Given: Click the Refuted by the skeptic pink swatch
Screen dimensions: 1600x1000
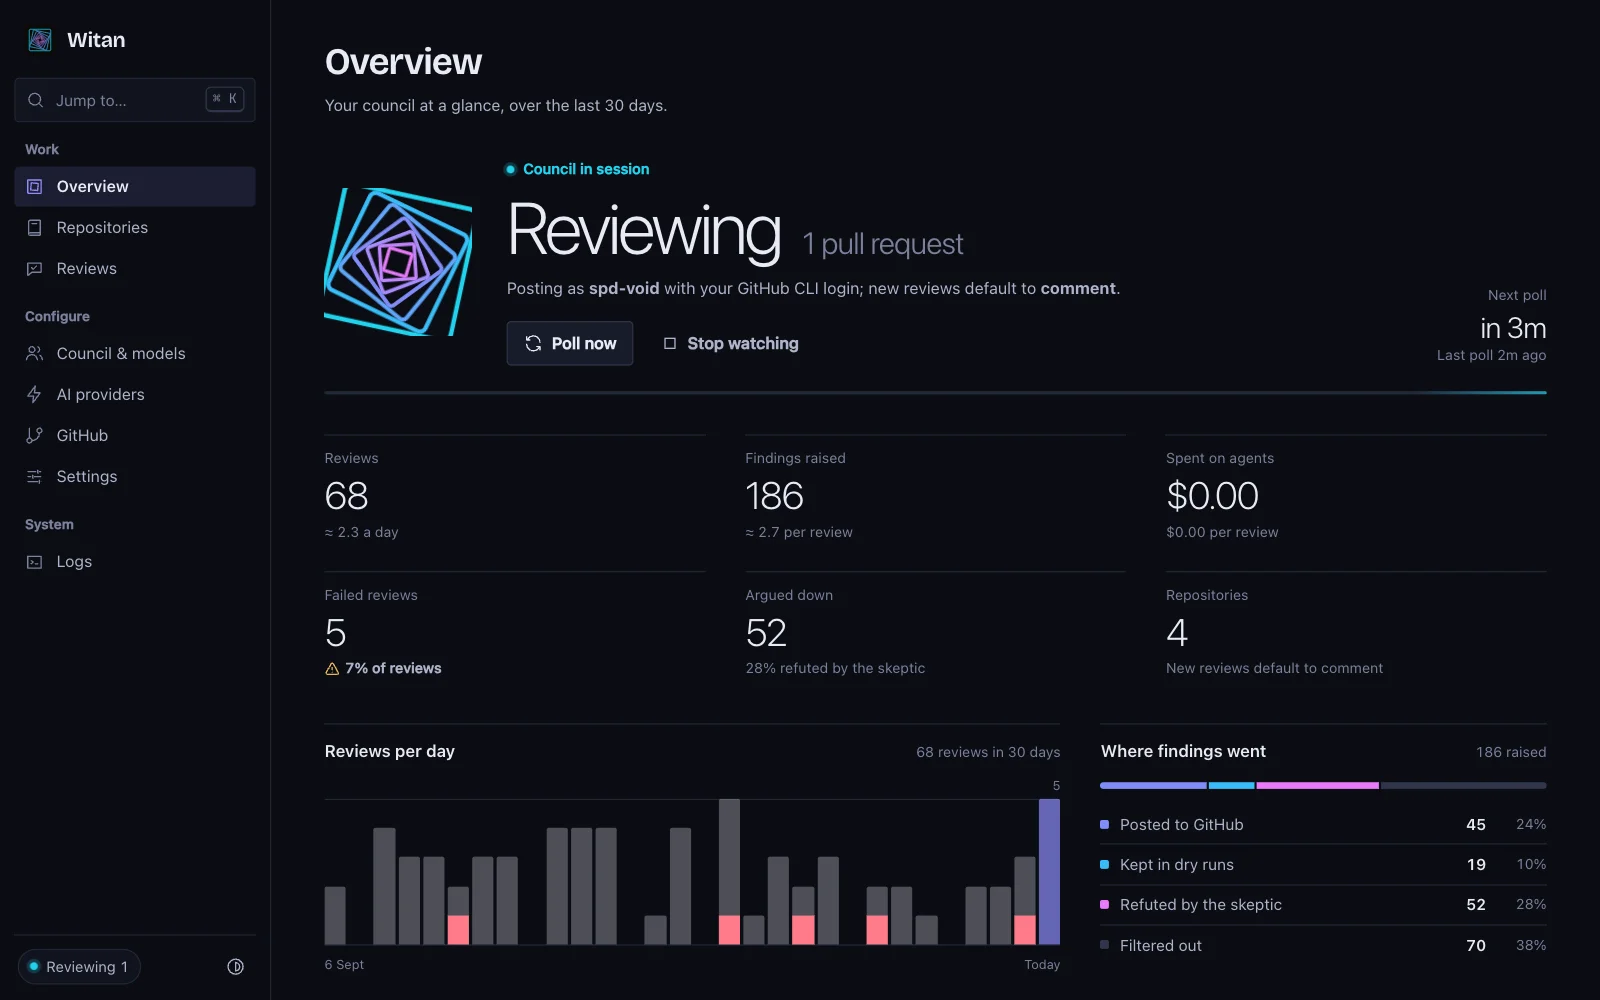Looking at the screenshot, I should coord(1105,905).
